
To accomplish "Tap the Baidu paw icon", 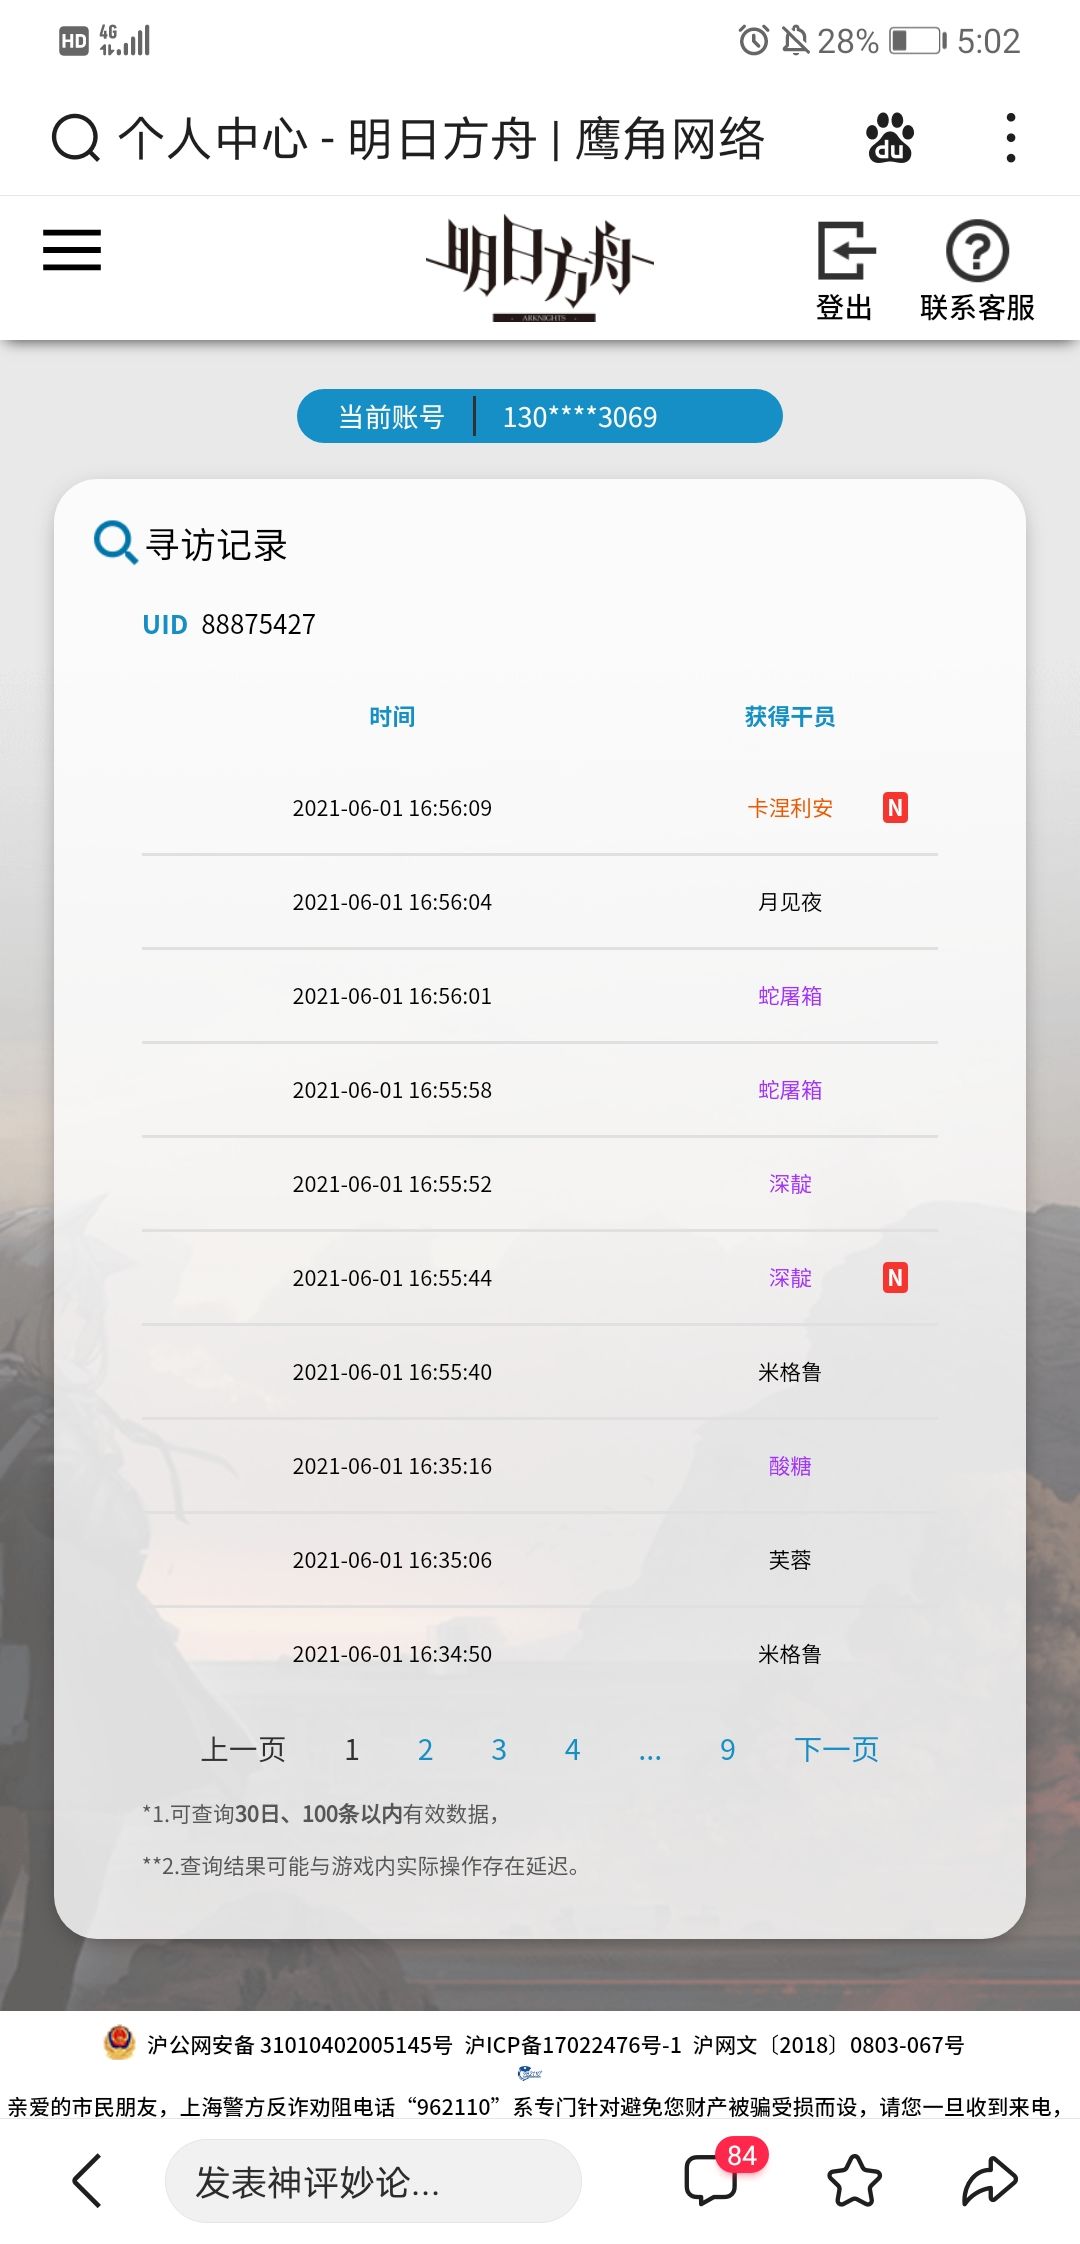I will tap(889, 138).
